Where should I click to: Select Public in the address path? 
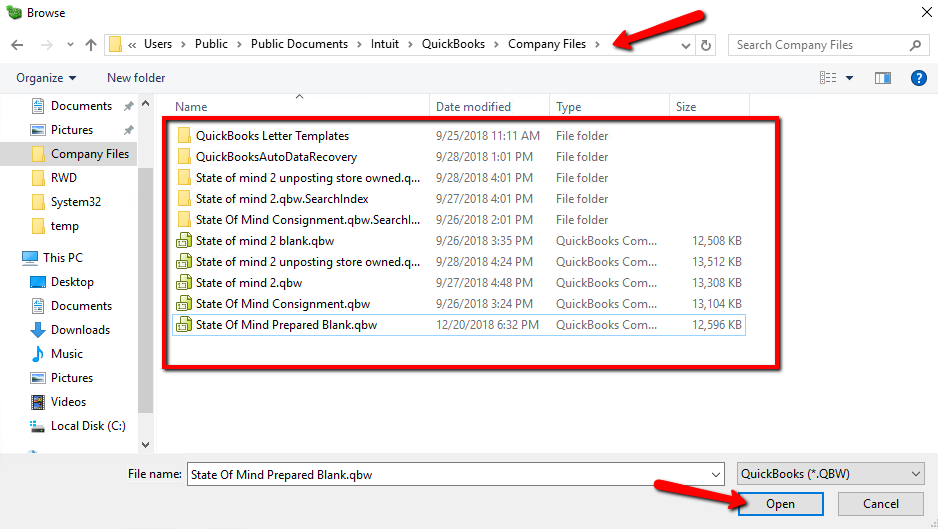point(211,44)
